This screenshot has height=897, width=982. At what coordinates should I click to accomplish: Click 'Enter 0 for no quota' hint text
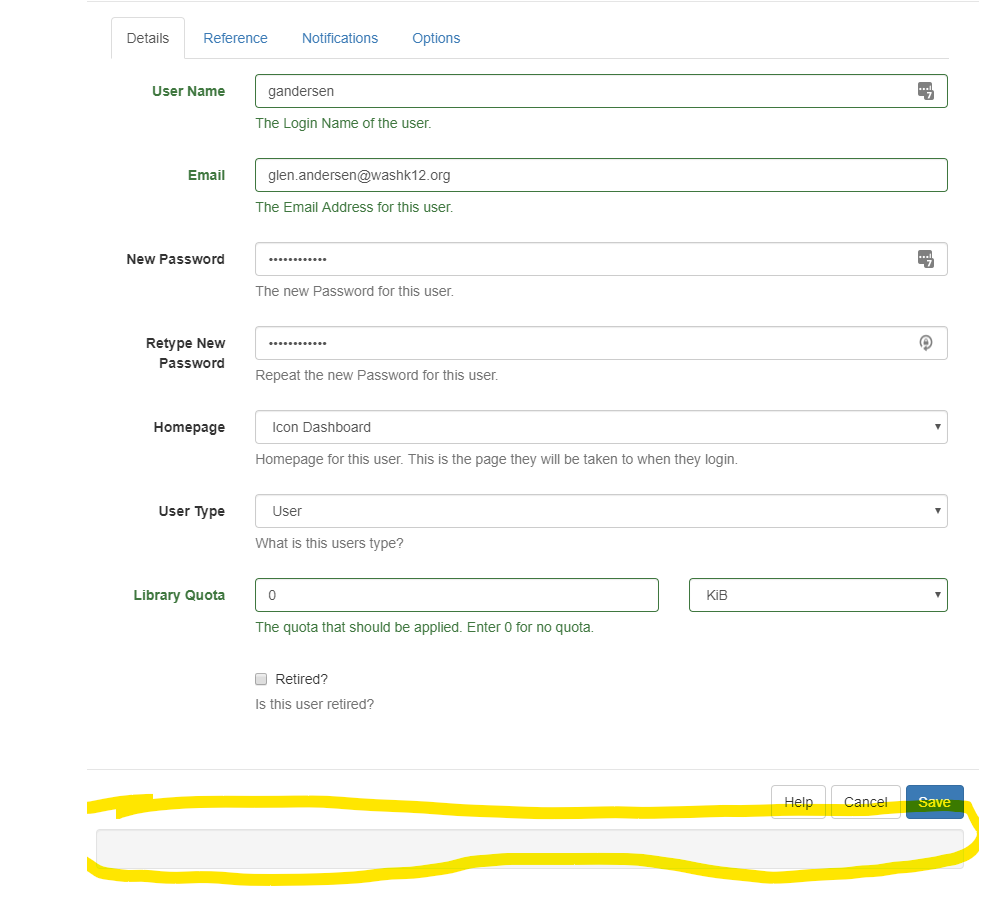point(530,627)
